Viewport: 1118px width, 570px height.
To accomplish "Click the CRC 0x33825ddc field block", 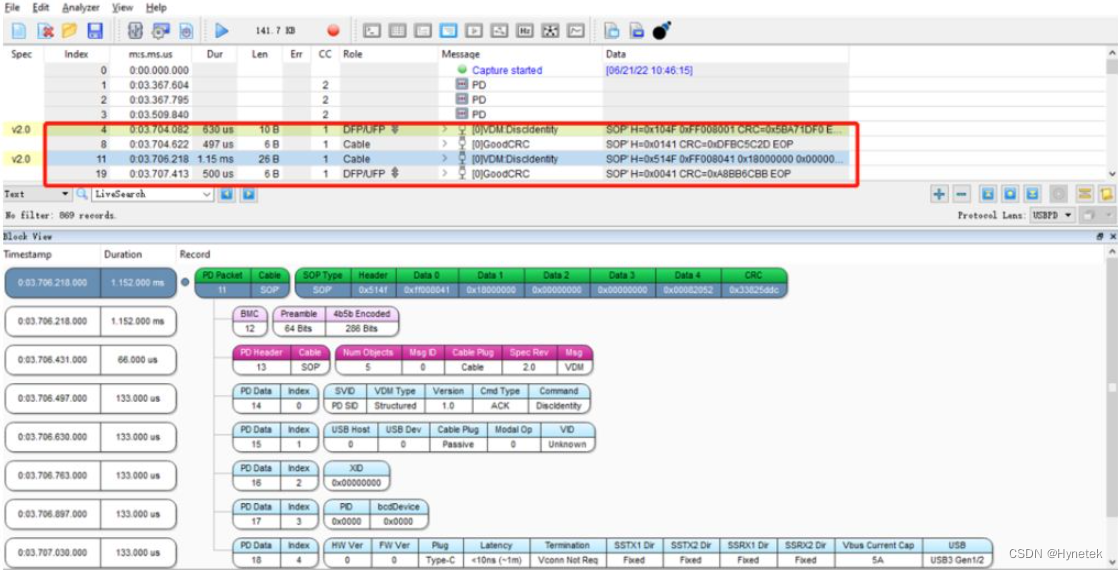I will pyautogui.click(x=754, y=283).
